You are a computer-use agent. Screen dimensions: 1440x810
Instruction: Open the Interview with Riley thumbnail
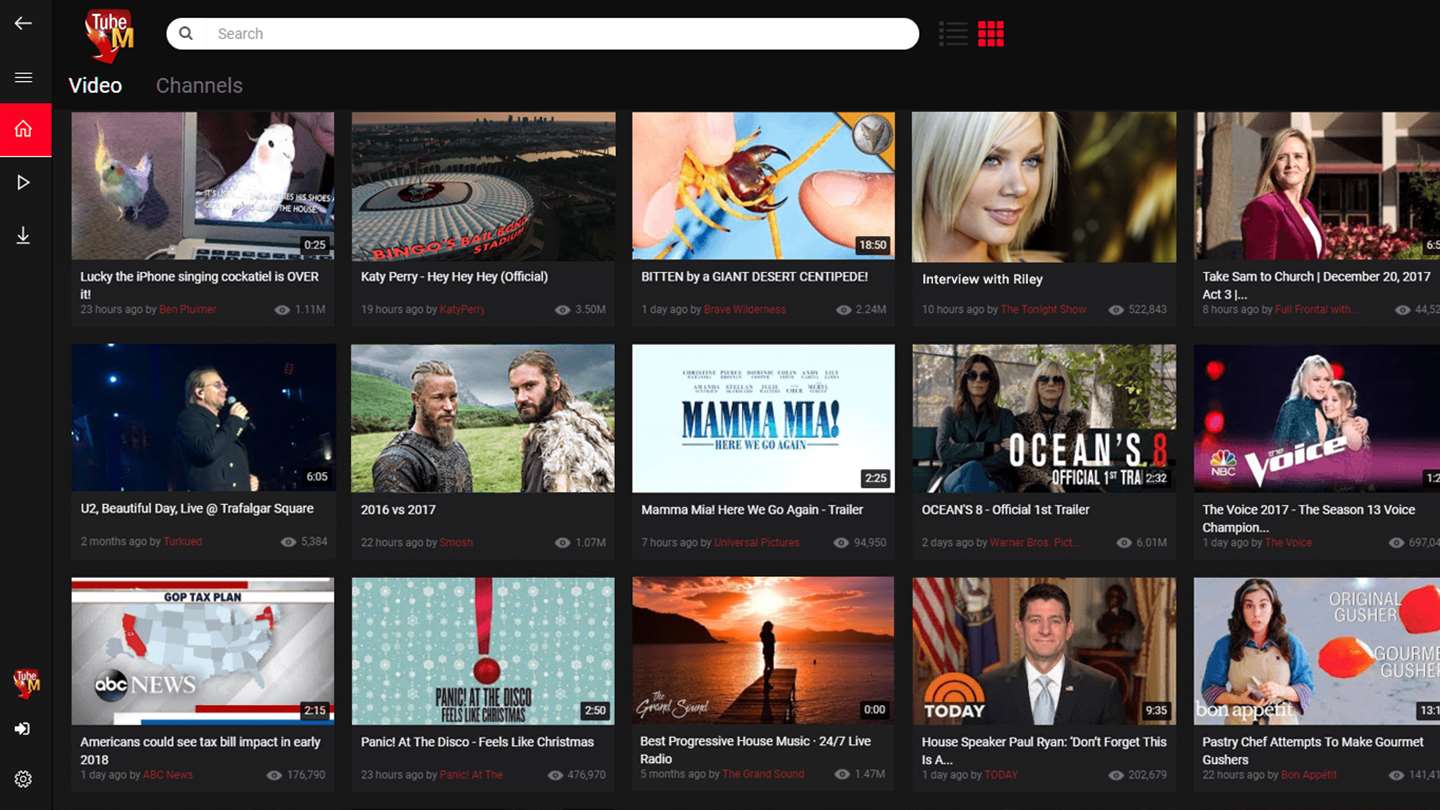pos(1044,187)
